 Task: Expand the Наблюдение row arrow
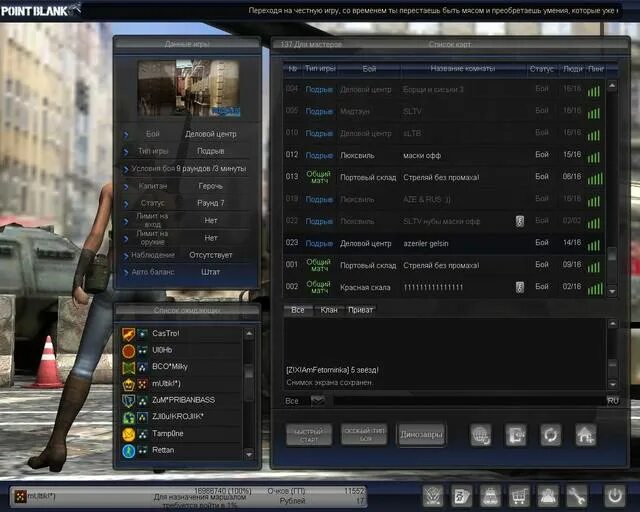tap(126, 256)
